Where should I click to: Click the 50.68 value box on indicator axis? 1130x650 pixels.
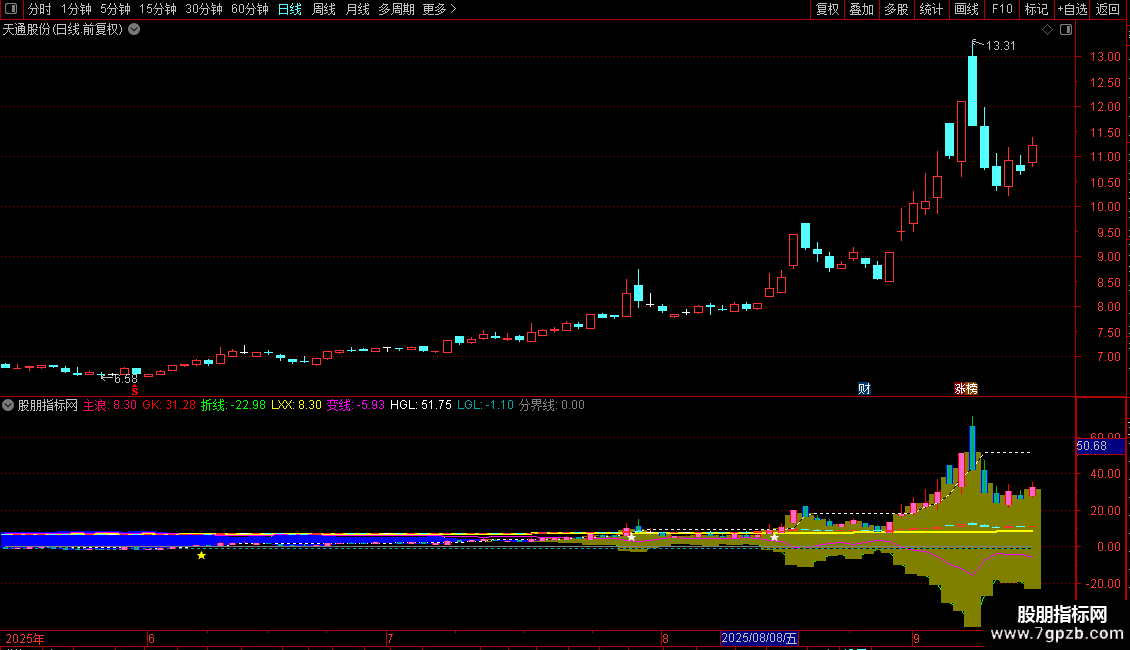pos(1100,446)
